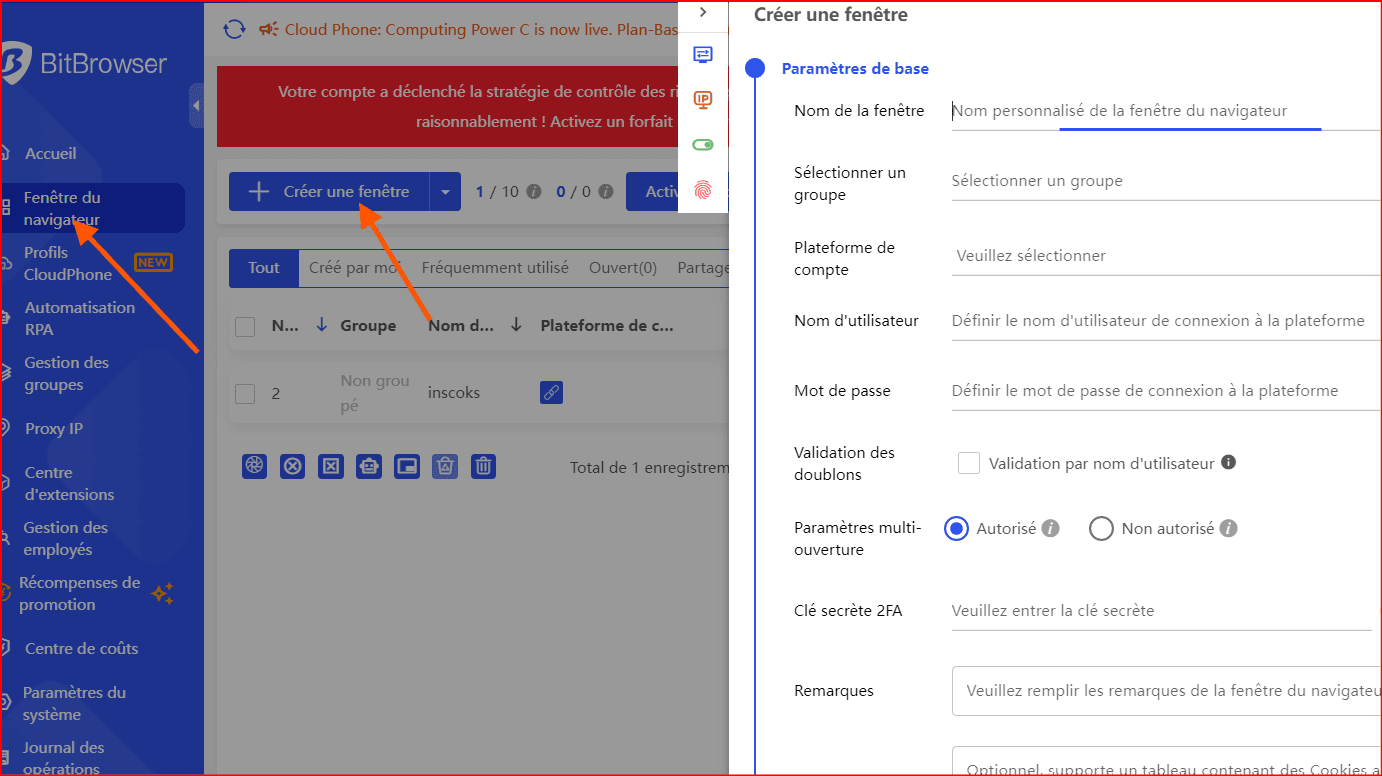
Task: Select the Non autorisé radio button
Action: [1101, 528]
